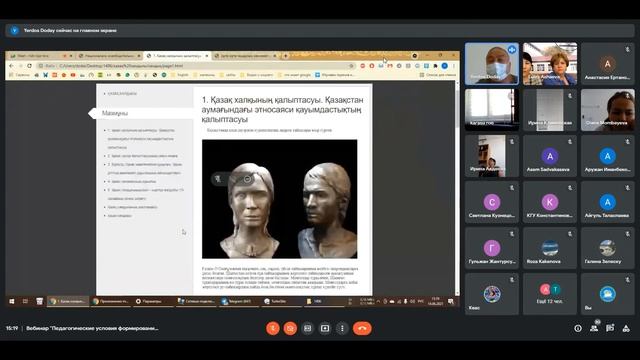Image resolution: width=640 pixels, height=360 pixels.
Task: Click the shared browser address bar
Action: 196,66
